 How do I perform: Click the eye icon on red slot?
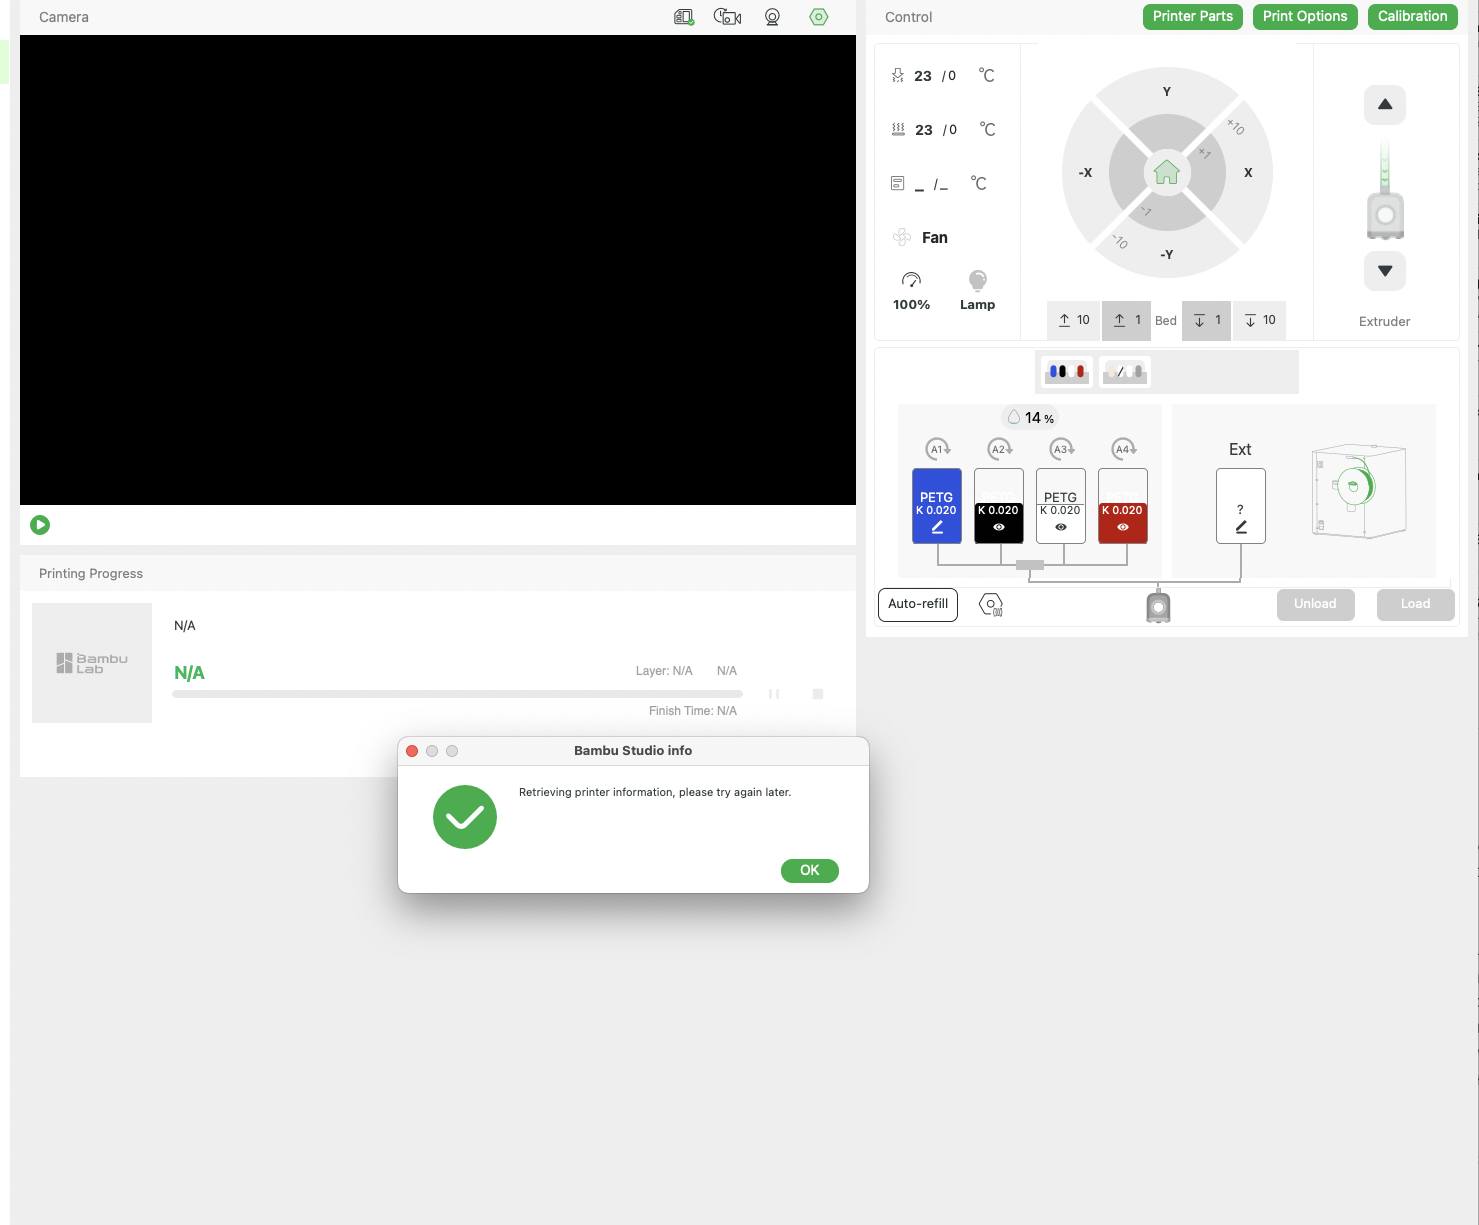tap(1123, 527)
